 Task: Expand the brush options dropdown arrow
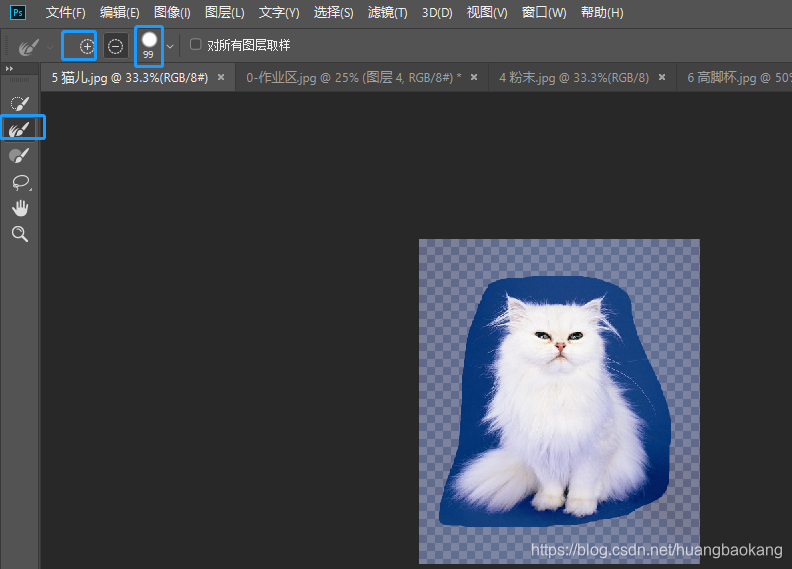(170, 46)
